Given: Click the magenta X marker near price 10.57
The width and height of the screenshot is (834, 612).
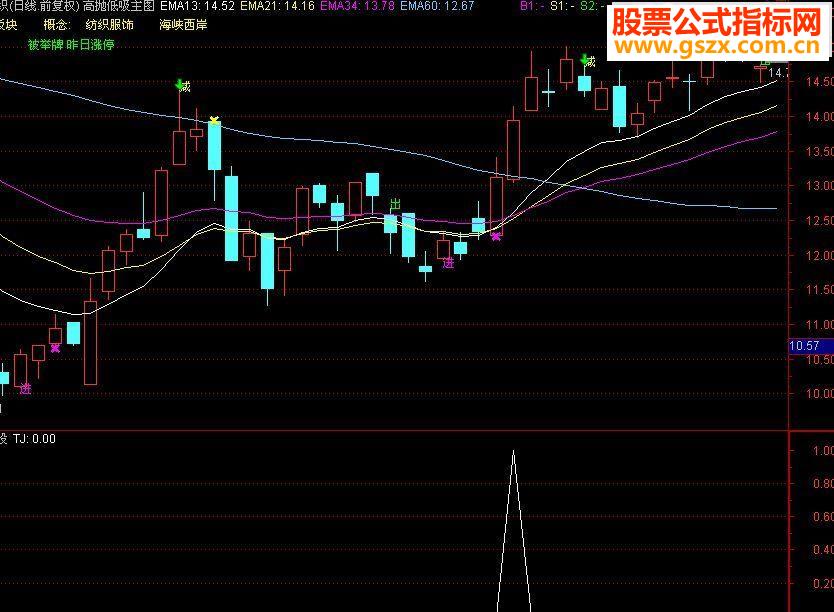Looking at the screenshot, I should tap(55, 348).
